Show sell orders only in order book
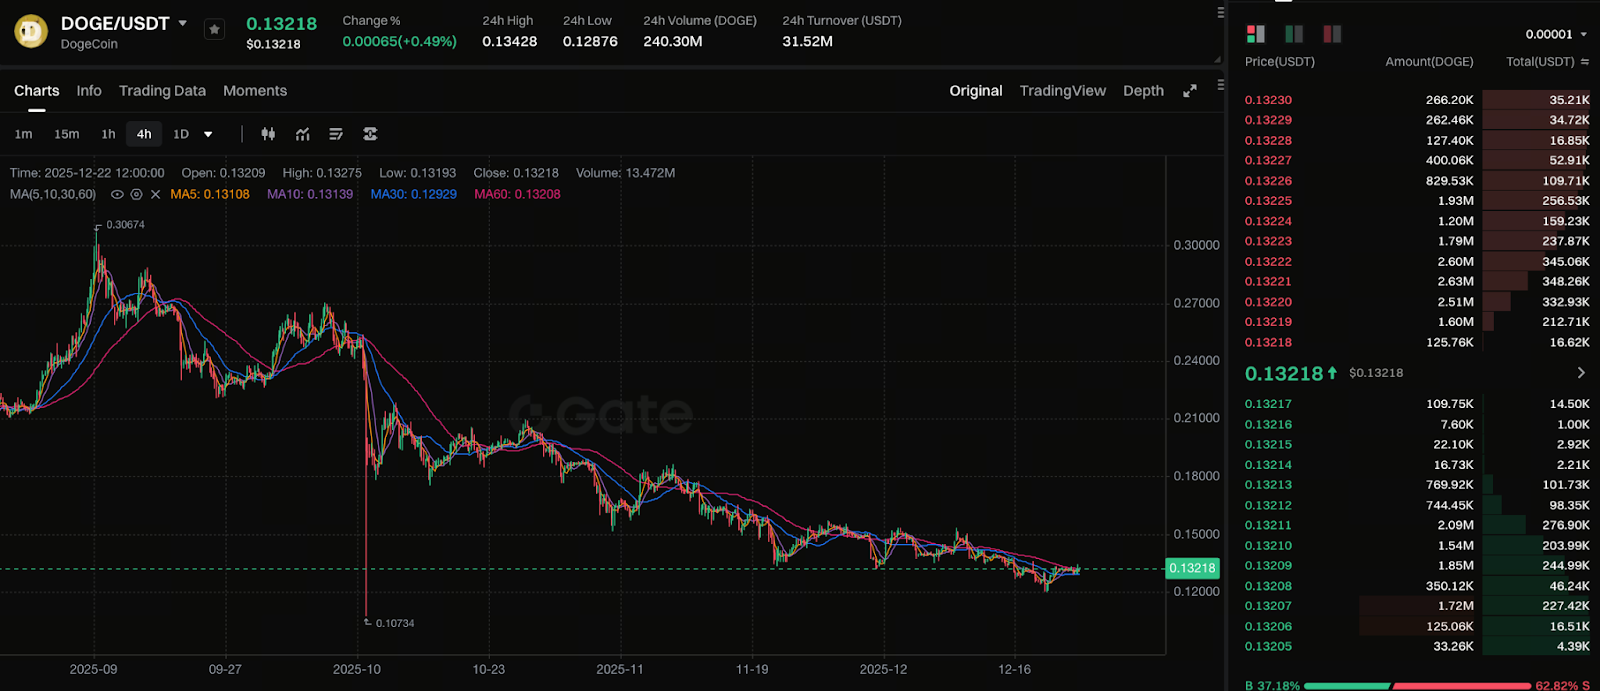This screenshot has width=1600, height=691. coord(1332,34)
